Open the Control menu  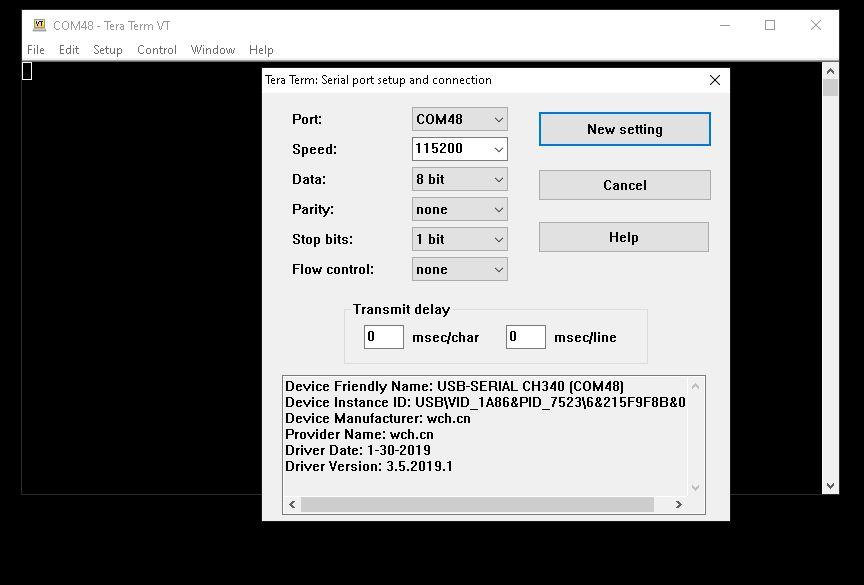point(157,50)
